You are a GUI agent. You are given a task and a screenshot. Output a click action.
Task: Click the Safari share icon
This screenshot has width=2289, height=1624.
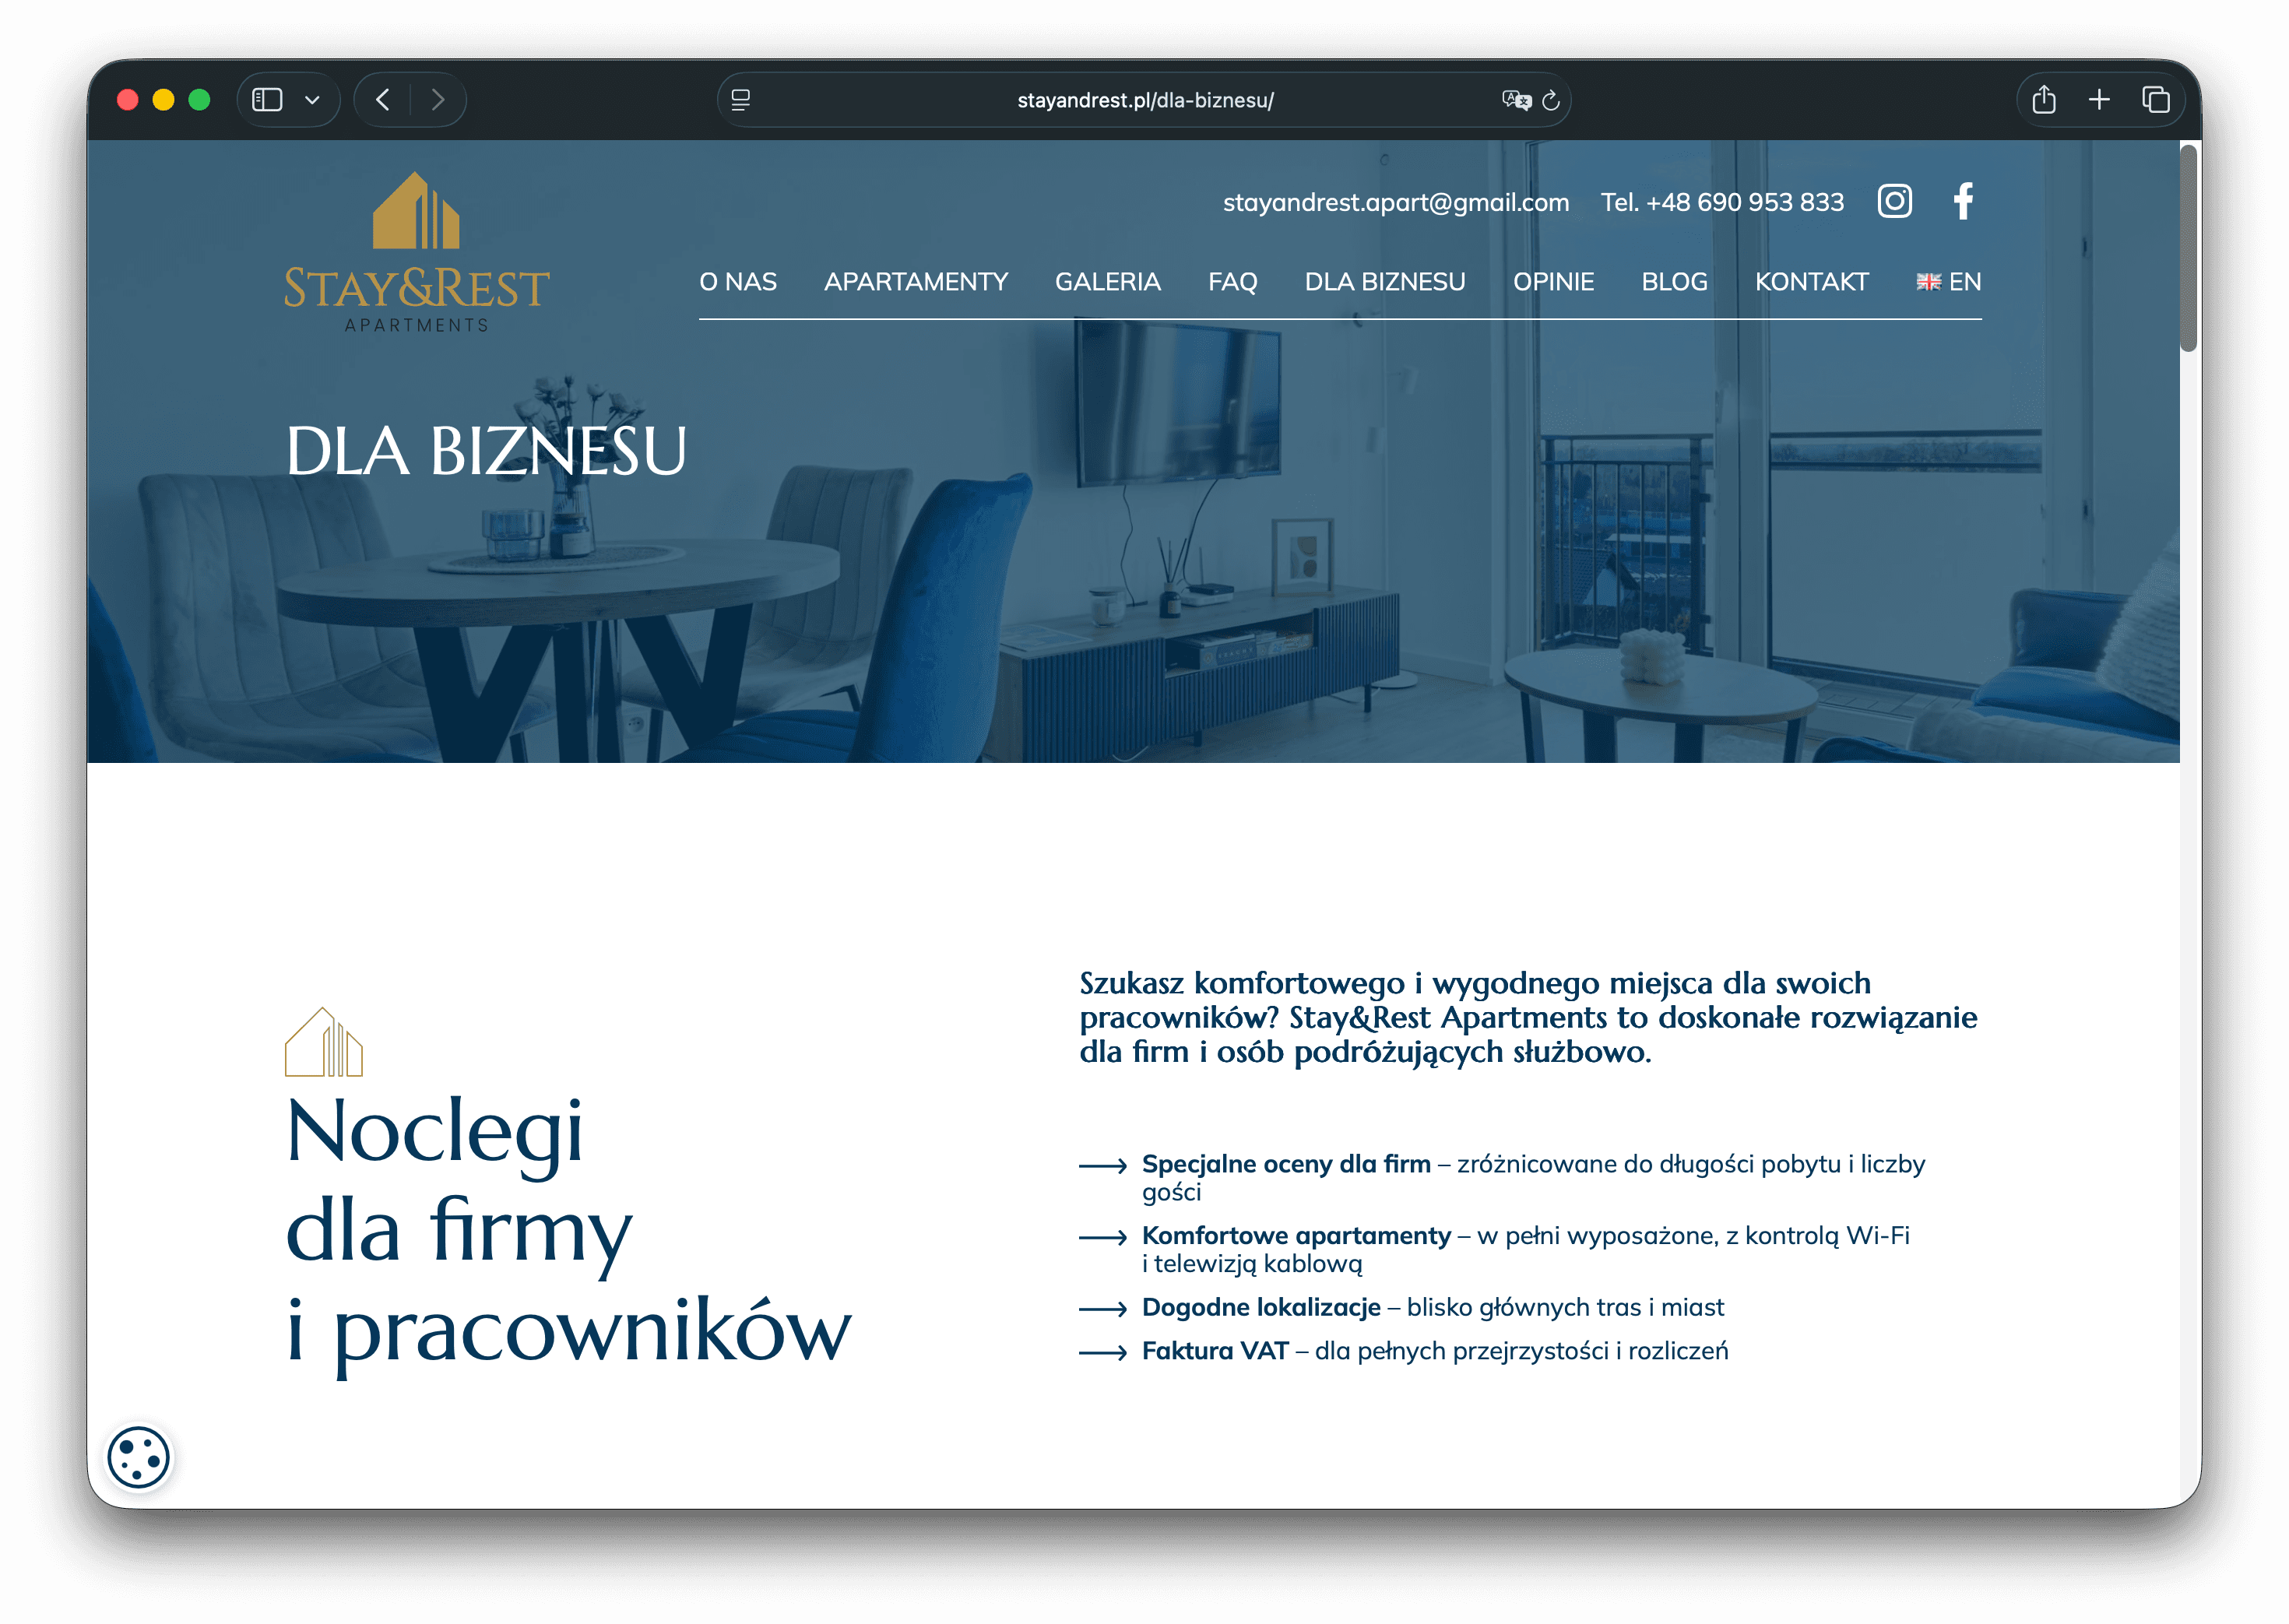pos(2044,100)
